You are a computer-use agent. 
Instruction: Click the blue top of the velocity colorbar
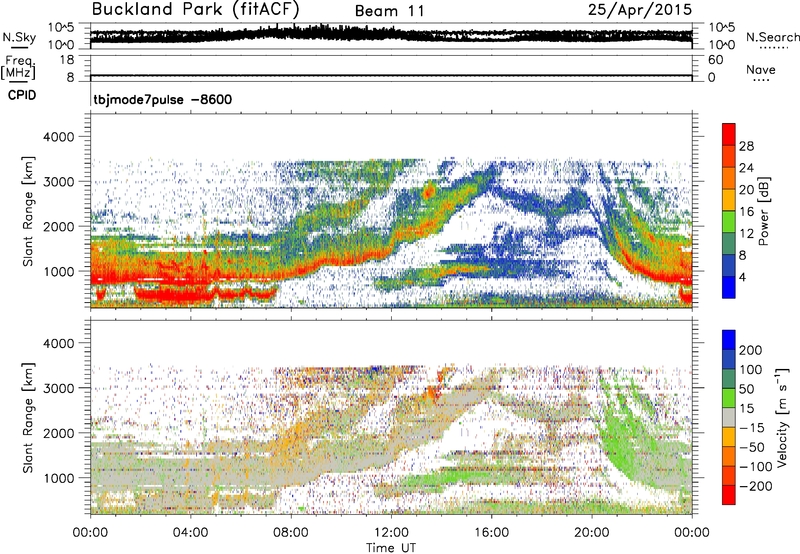pyautogui.click(x=729, y=339)
